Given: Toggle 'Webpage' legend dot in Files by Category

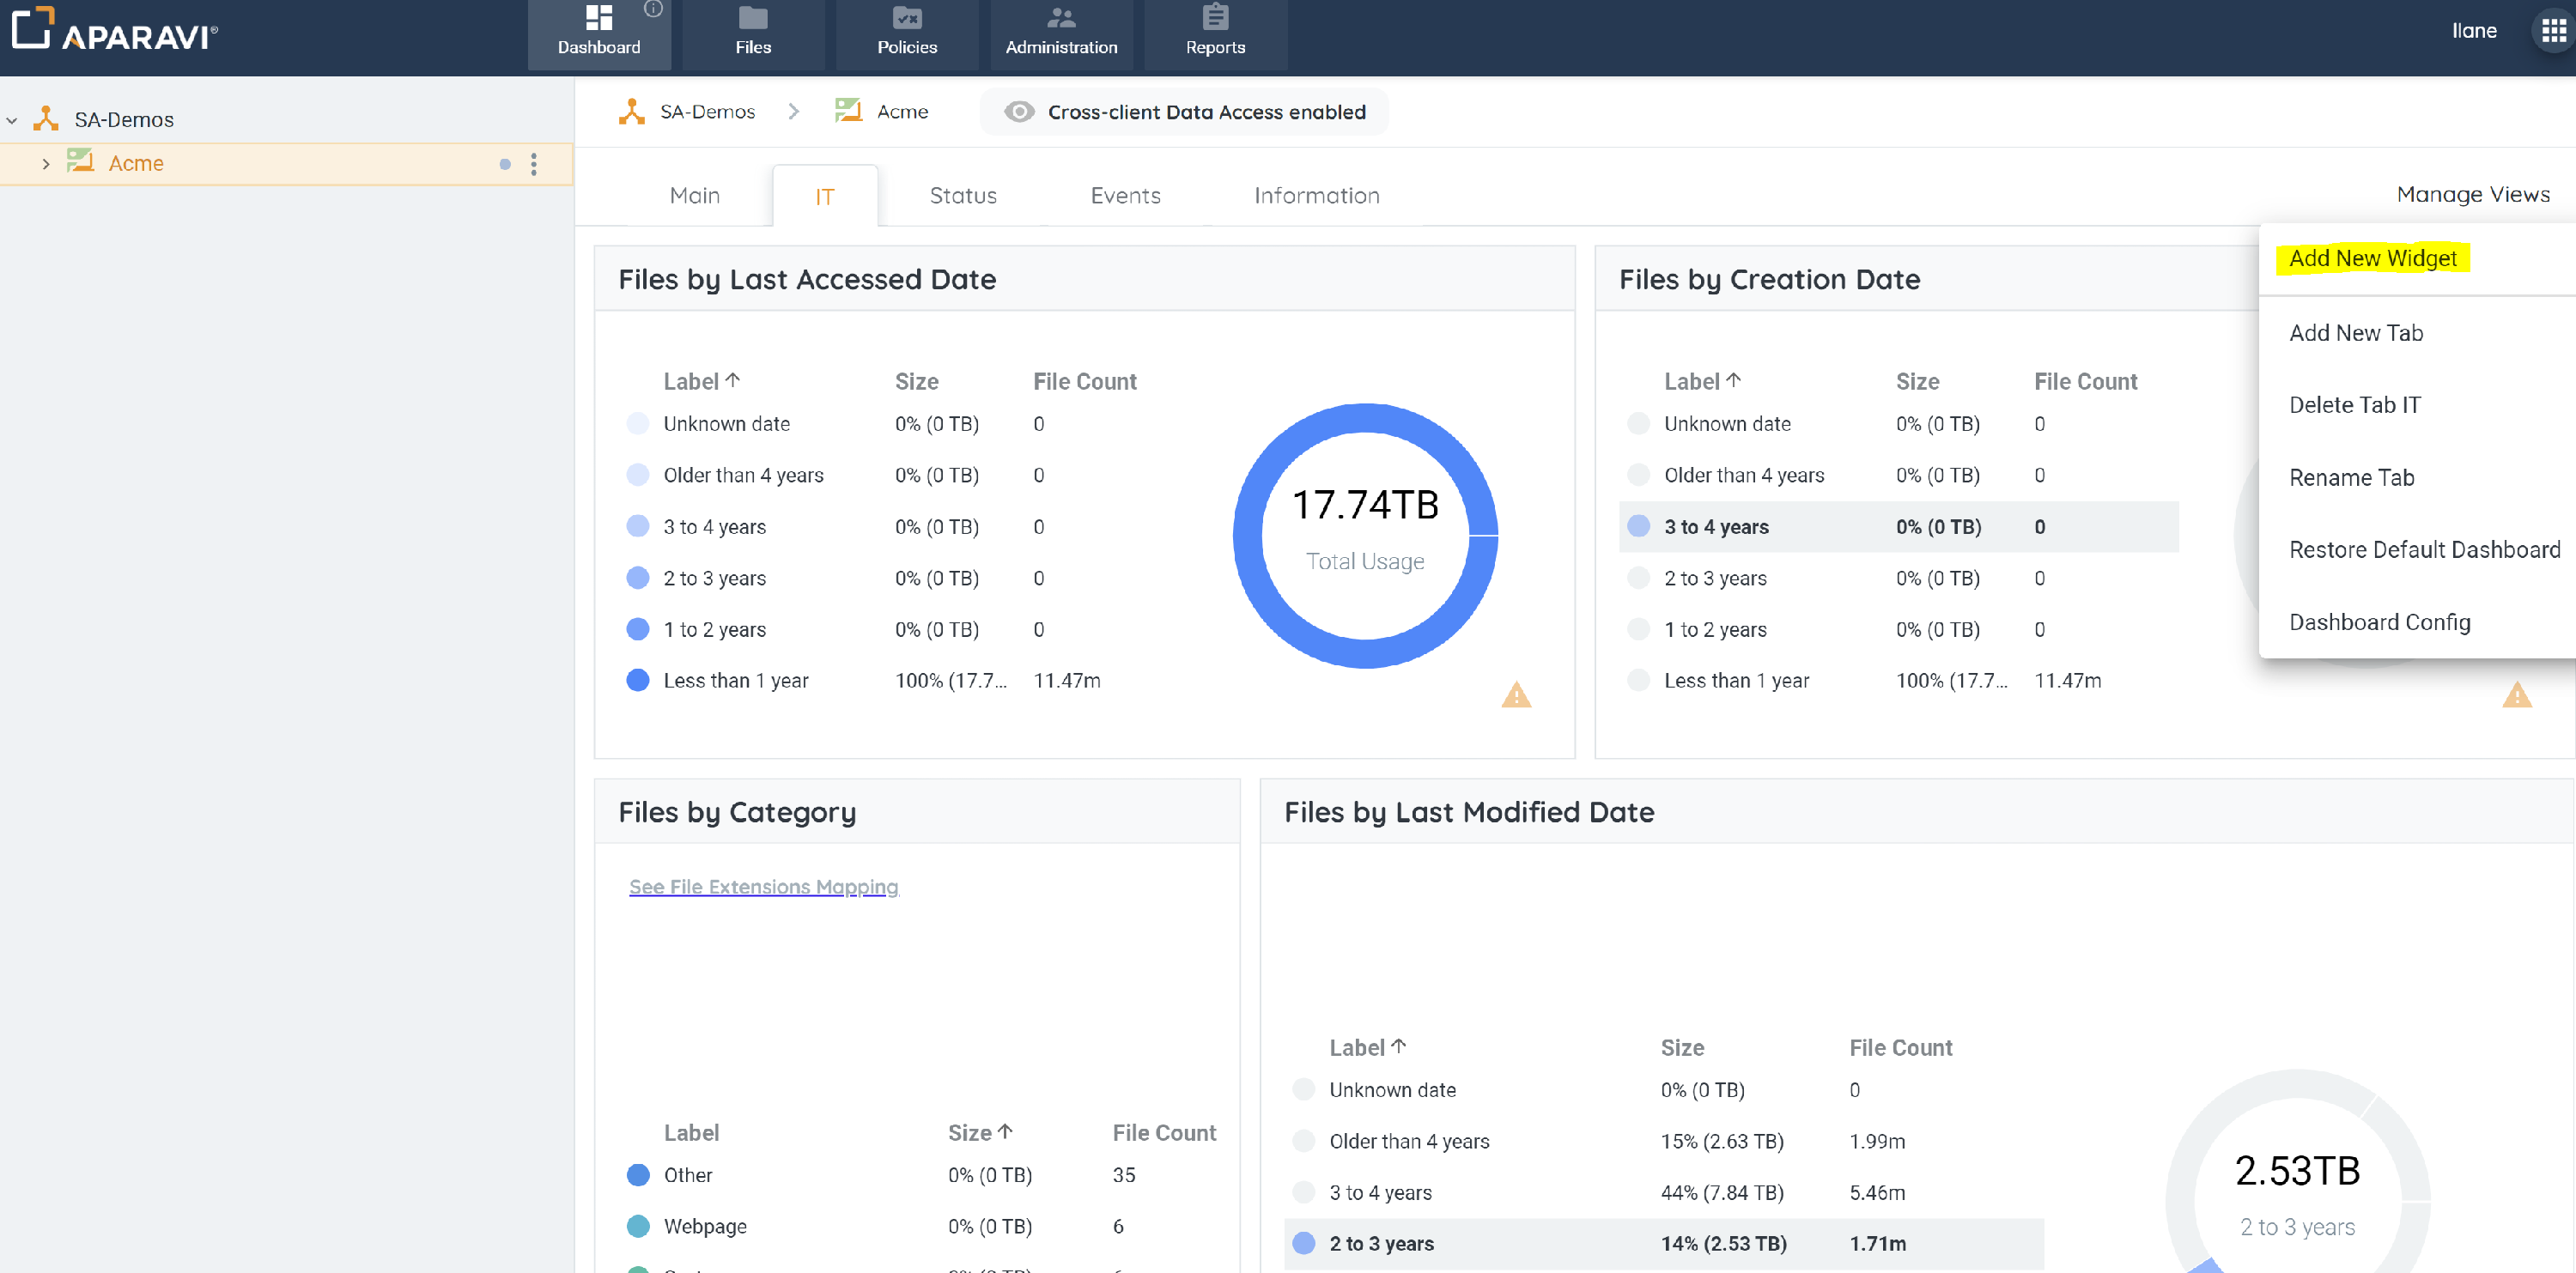Looking at the screenshot, I should pos(637,1226).
